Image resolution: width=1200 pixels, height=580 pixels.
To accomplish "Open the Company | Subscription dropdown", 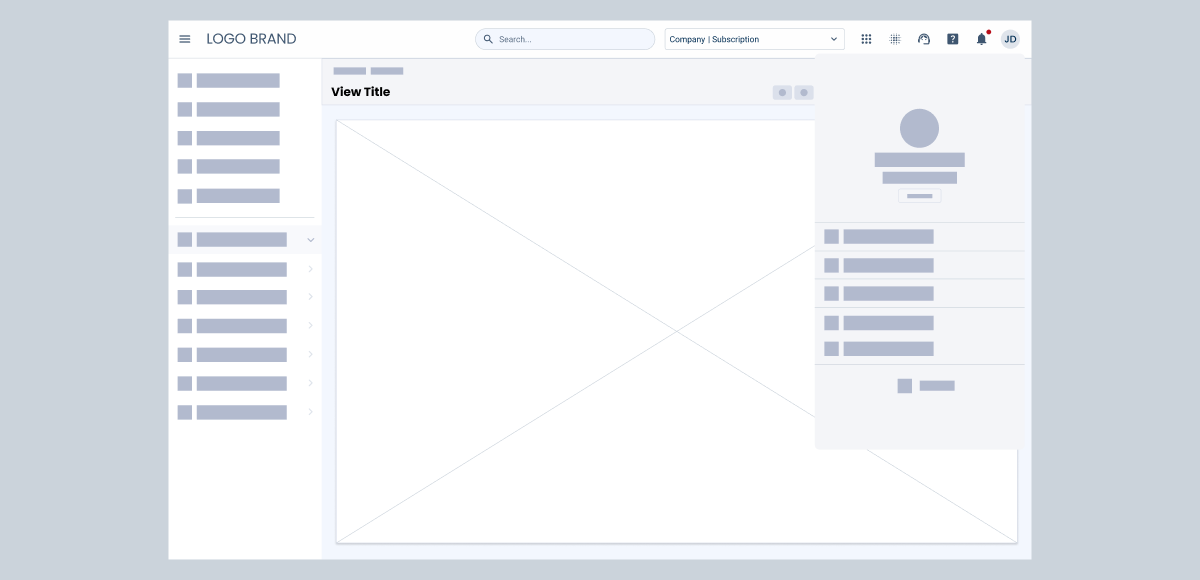I will (x=754, y=39).
